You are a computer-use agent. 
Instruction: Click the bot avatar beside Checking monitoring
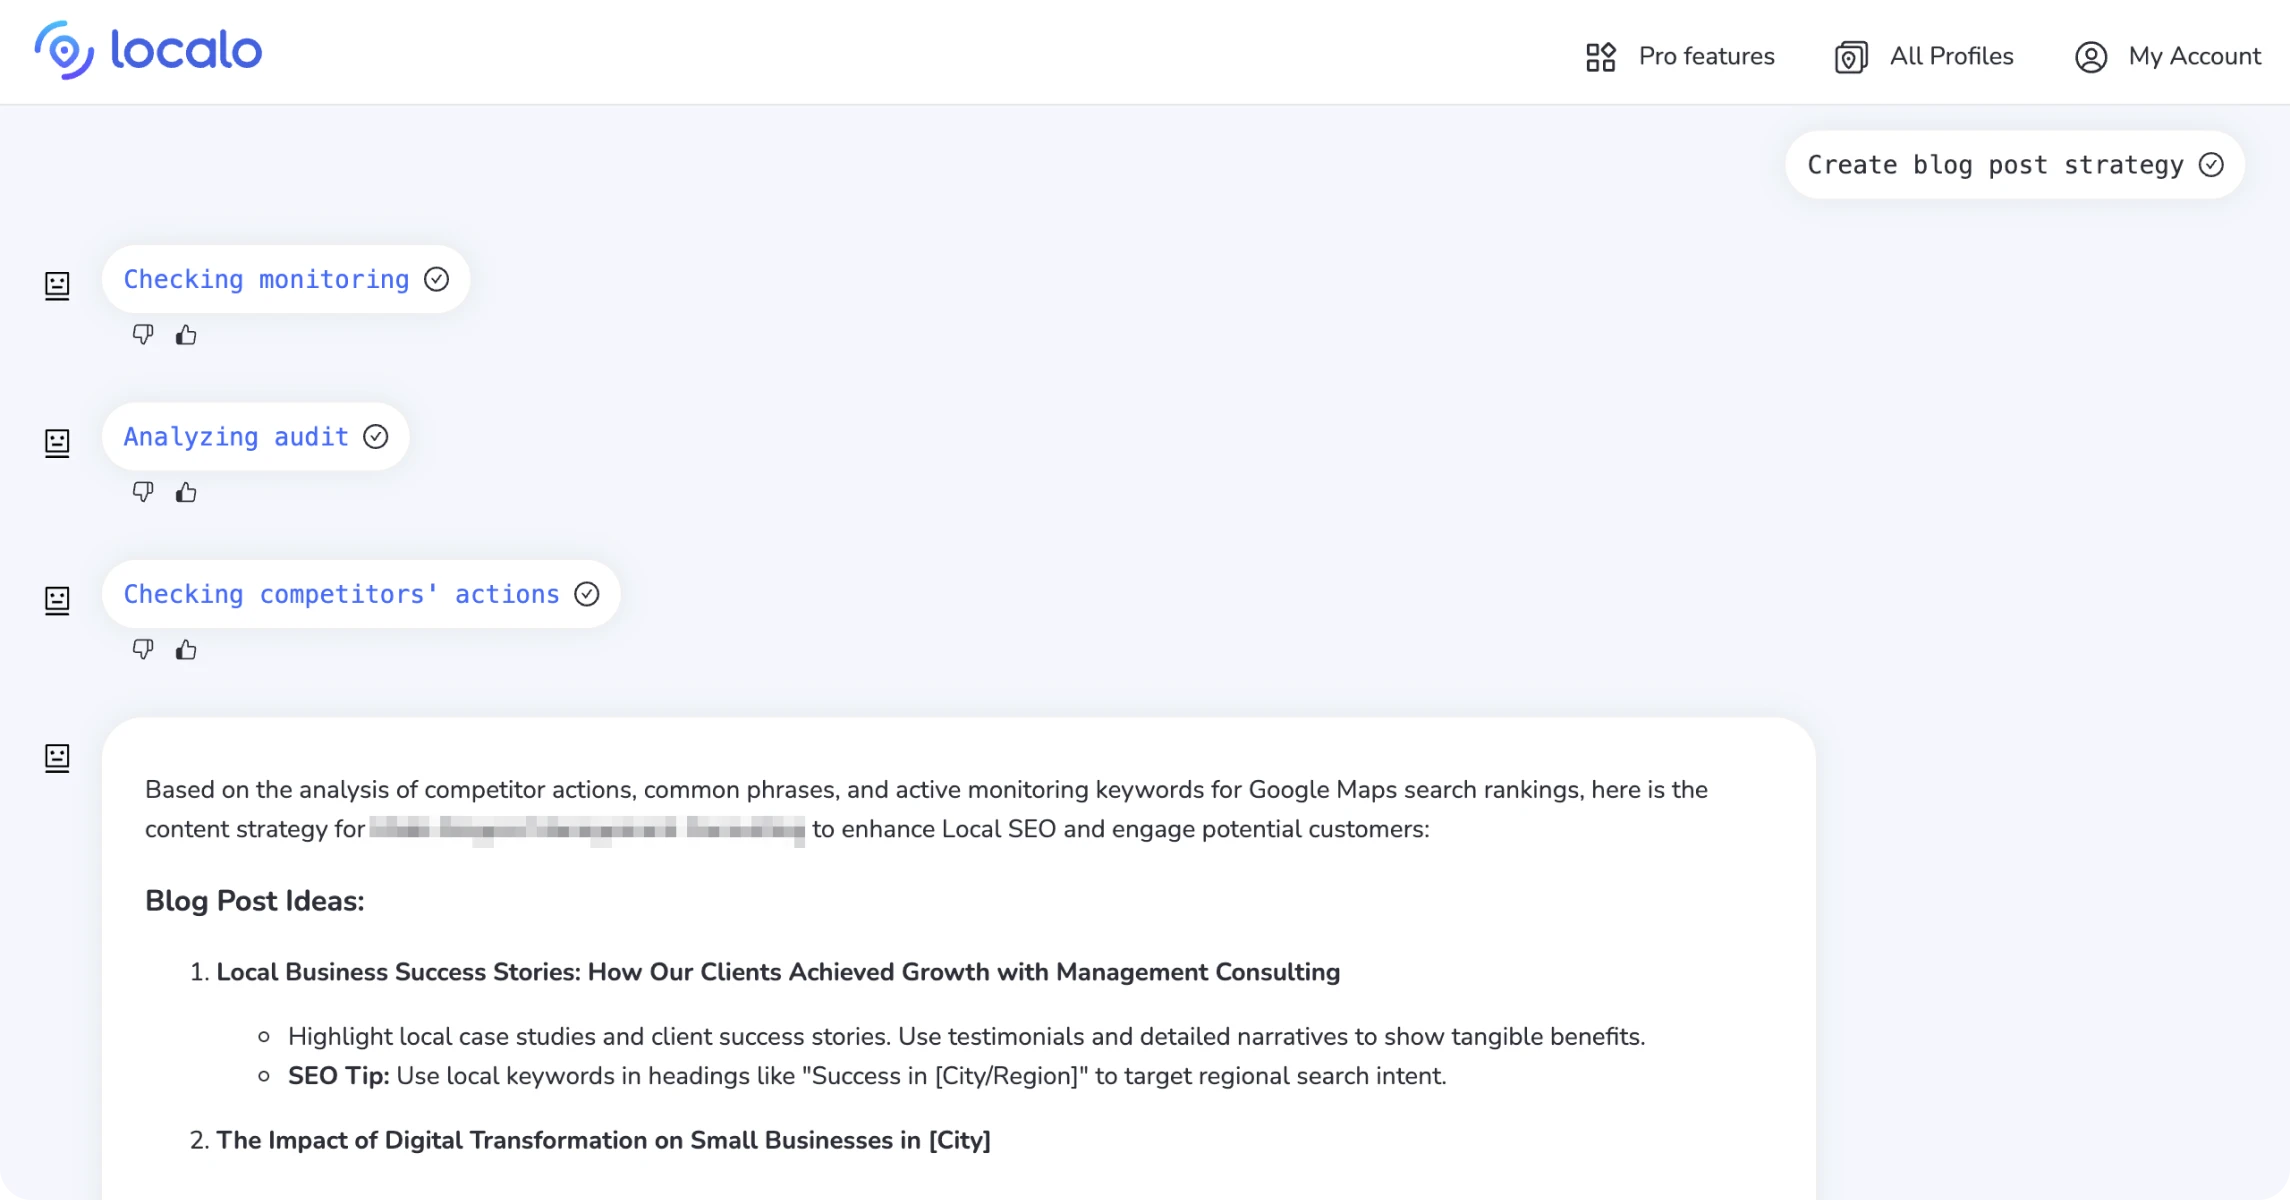(57, 285)
